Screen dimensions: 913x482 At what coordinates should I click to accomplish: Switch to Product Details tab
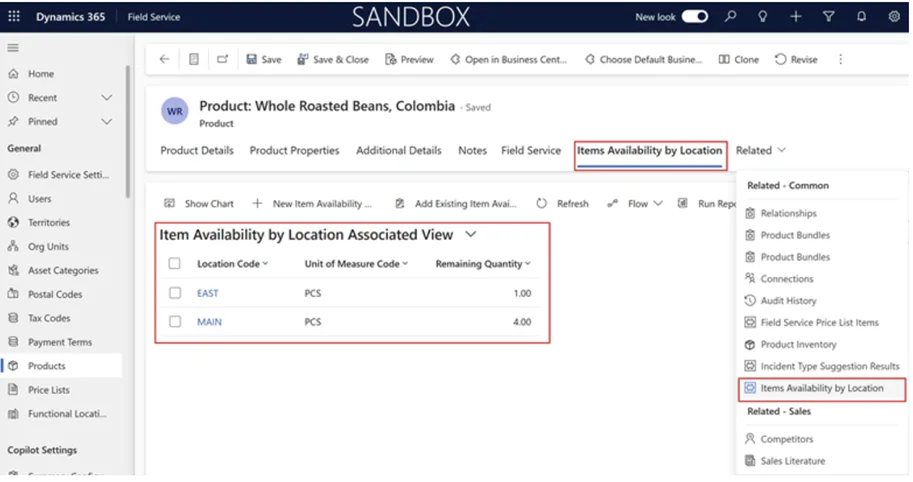[x=197, y=150]
